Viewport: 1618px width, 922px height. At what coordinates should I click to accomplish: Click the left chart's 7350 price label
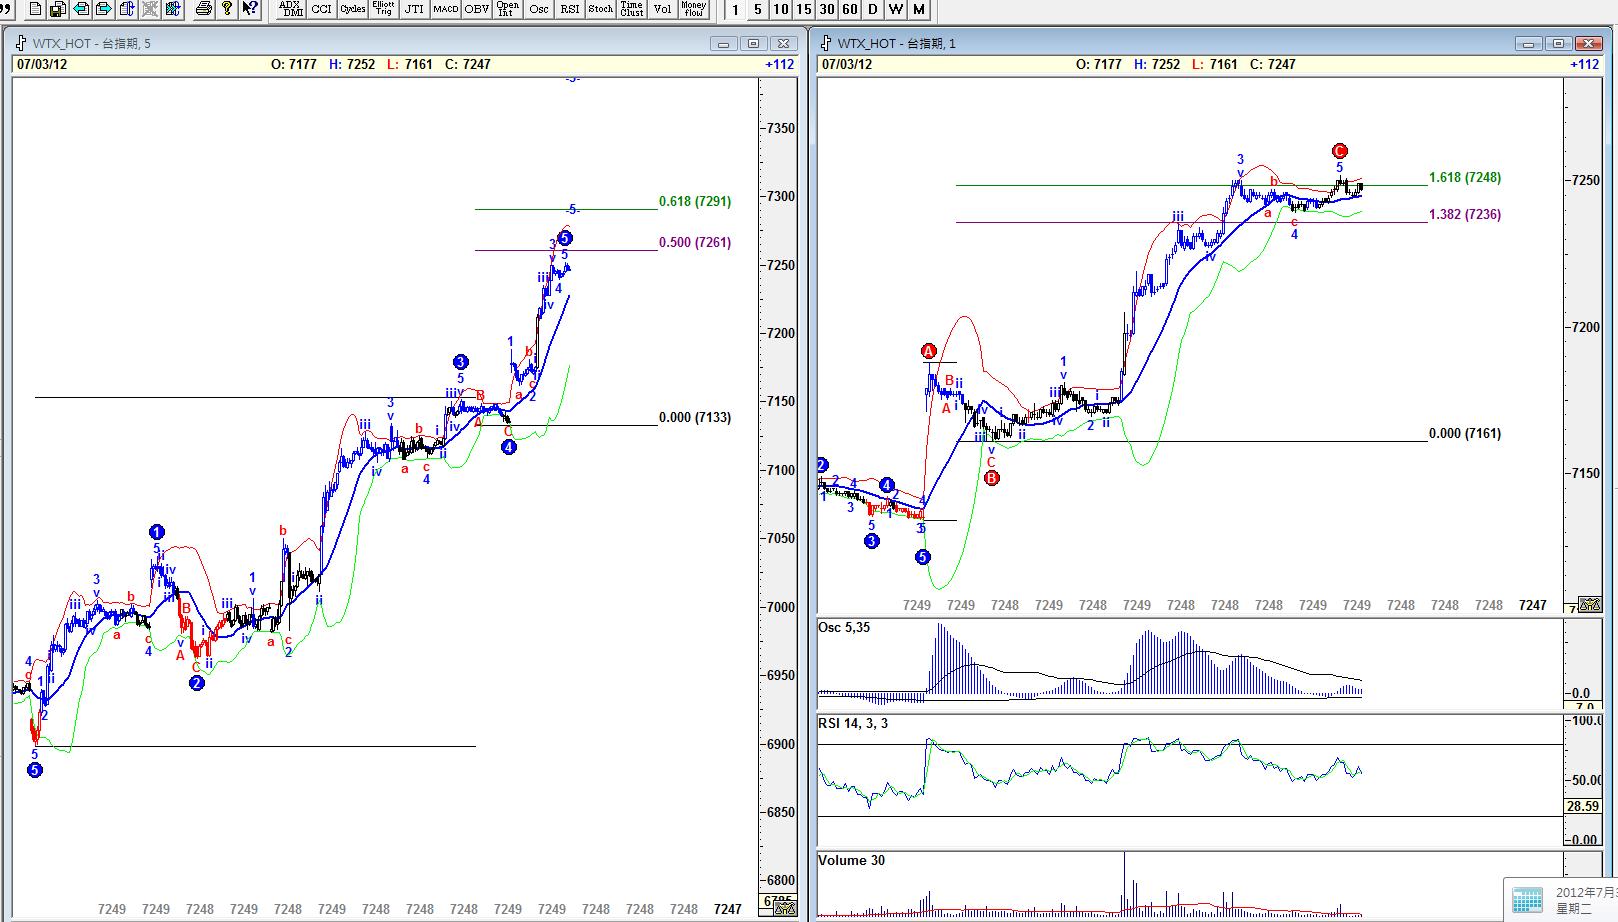(780, 129)
